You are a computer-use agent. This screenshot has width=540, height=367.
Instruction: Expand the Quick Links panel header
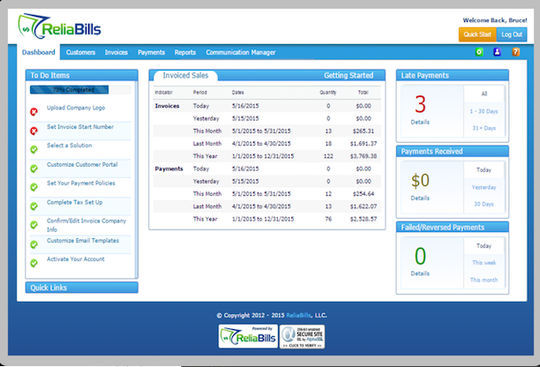point(82,287)
